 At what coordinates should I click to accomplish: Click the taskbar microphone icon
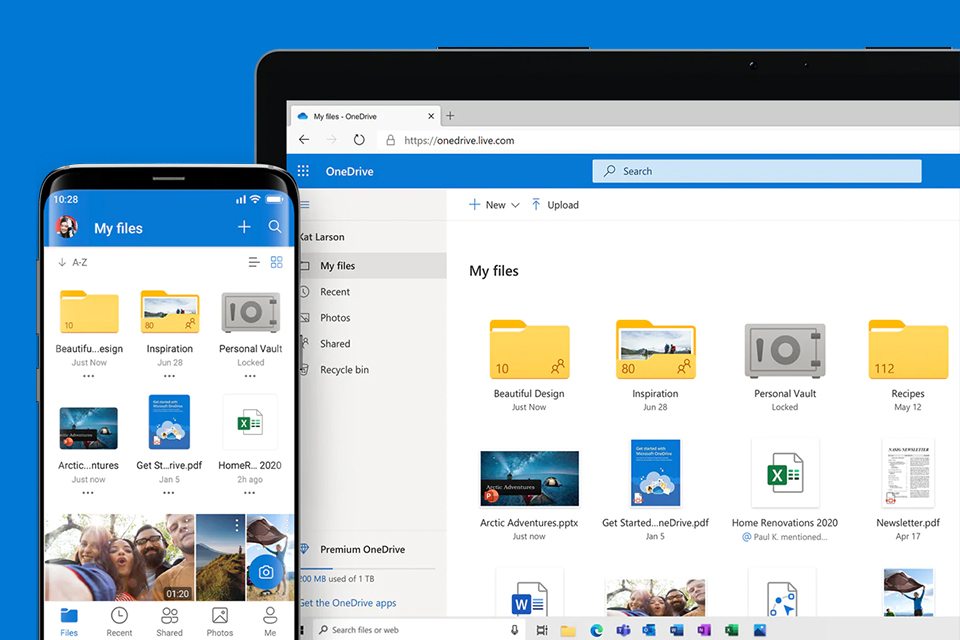(514, 630)
